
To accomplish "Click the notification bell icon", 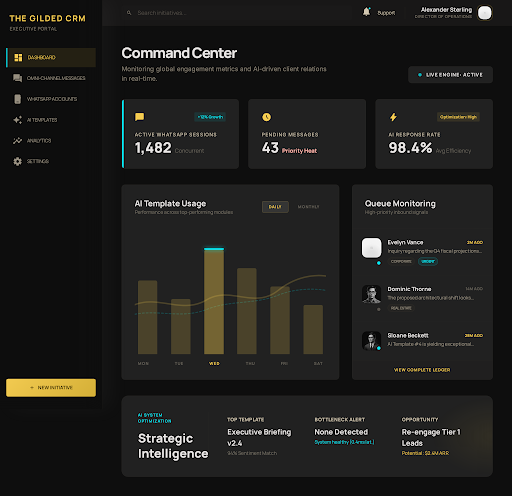I will coord(366,12).
